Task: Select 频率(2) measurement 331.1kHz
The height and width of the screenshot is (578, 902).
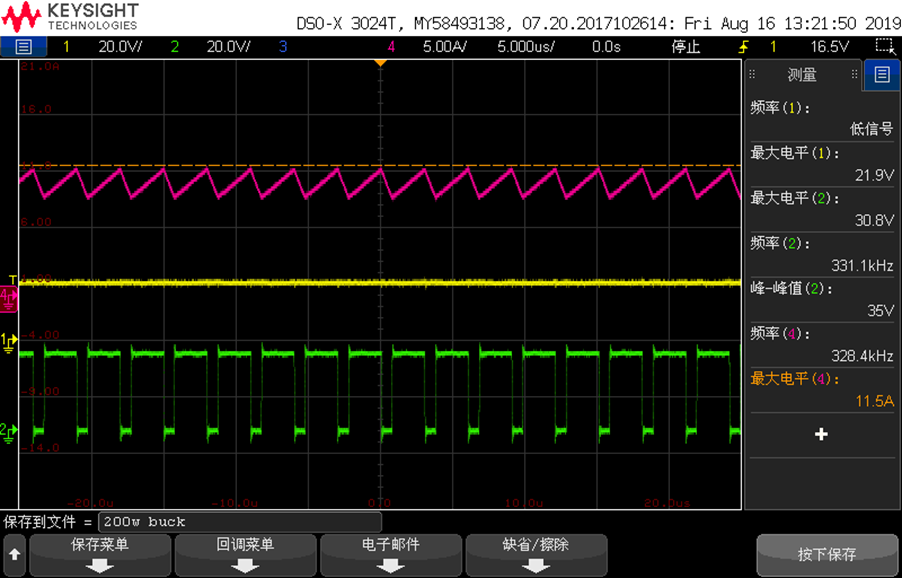Action: click(822, 254)
